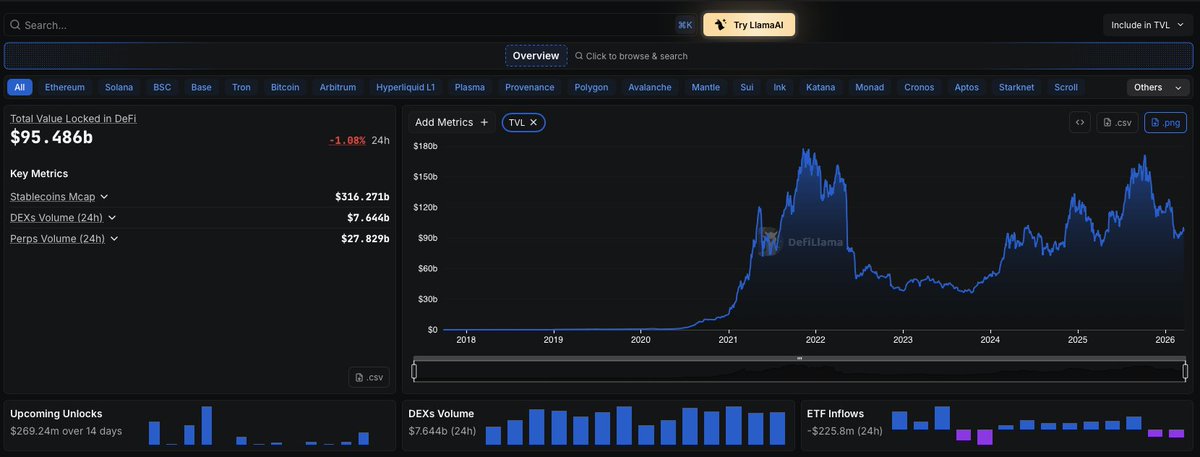The width and height of the screenshot is (1200, 457).
Task: Filter by Aptos chain
Action: (967, 87)
